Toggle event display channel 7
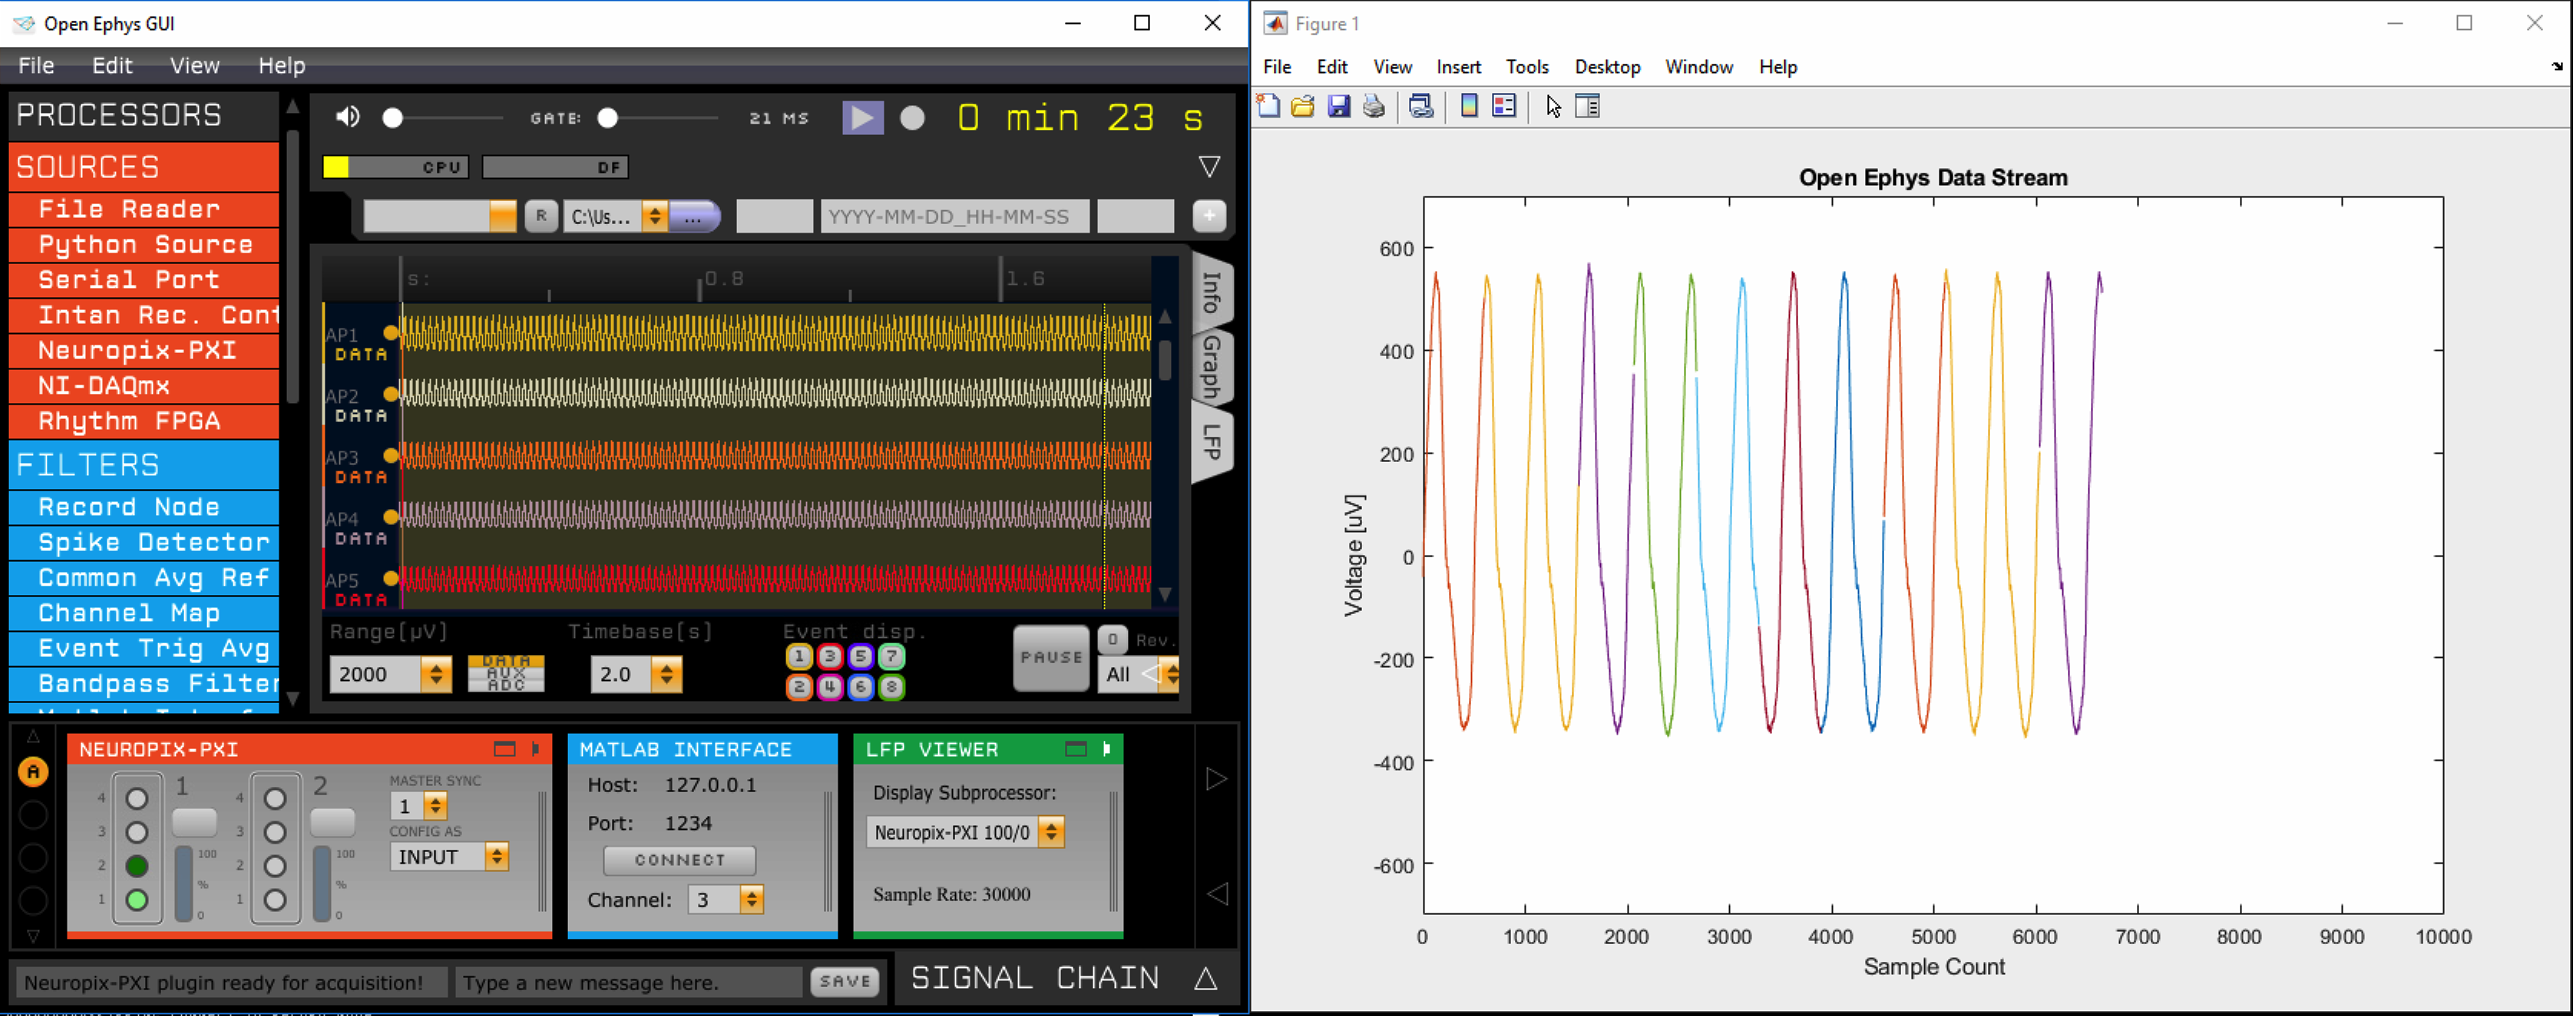The image size is (2573, 1016). 891,656
